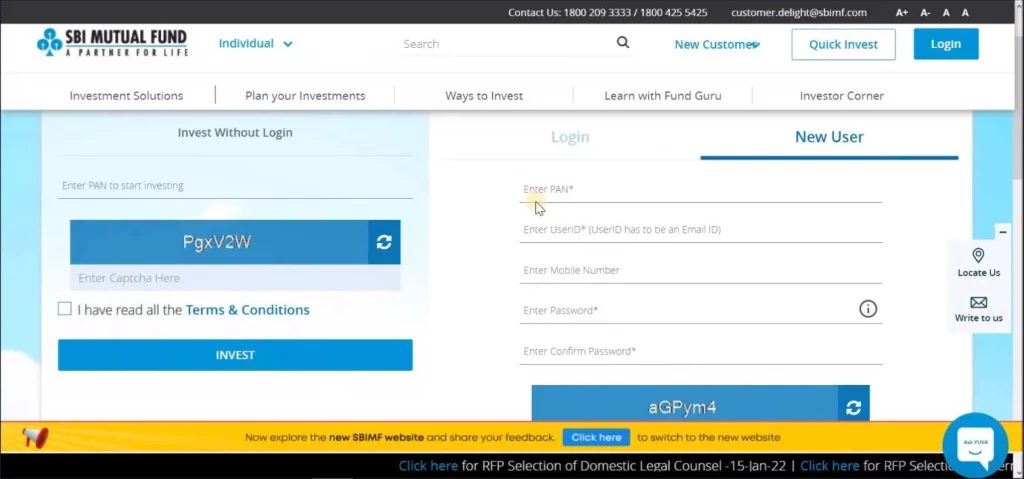This screenshot has width=1024, height=479.
Task: Open the Write to us envelope icon
Action: point(978,303)
